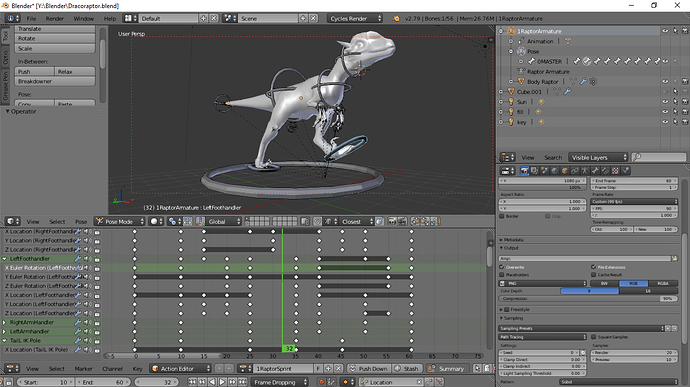This screenshot has width=690, height=387.
Task: Click wrench icon on Cube.001 outliner row
Action: tap(567, 92)
